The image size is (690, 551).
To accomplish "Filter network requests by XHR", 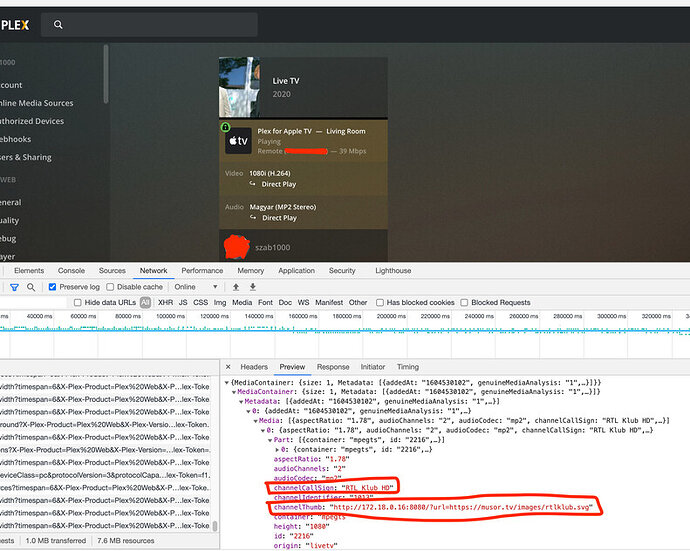I will point(165,302).
